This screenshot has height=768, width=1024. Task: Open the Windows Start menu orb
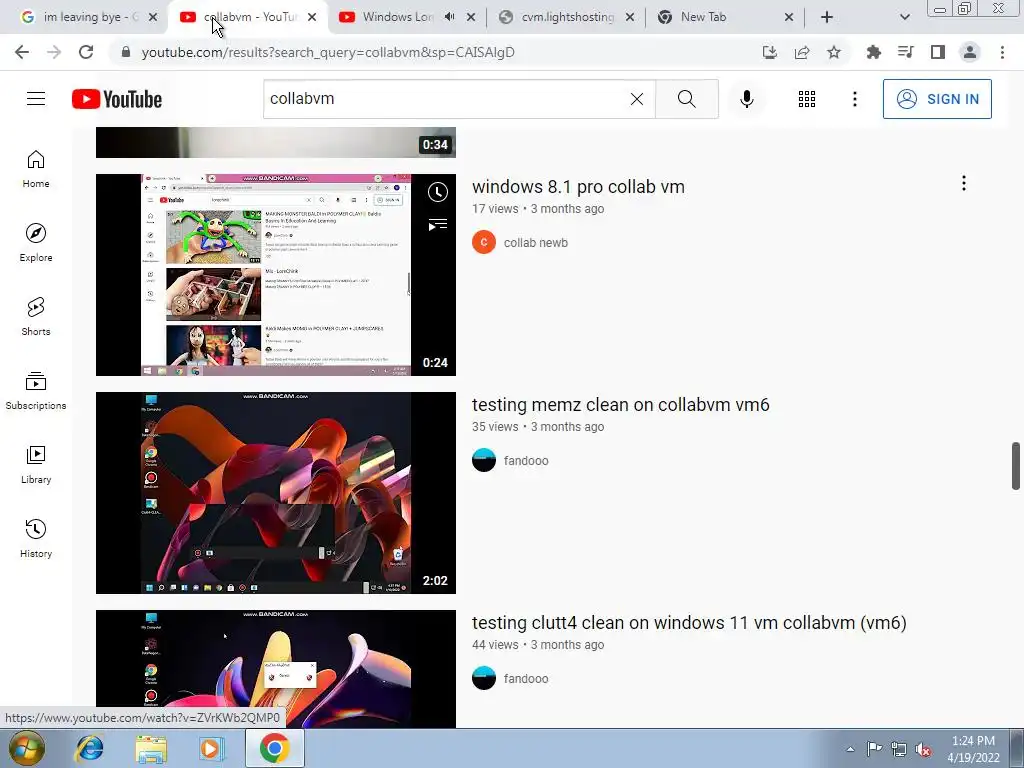point(26,748)
